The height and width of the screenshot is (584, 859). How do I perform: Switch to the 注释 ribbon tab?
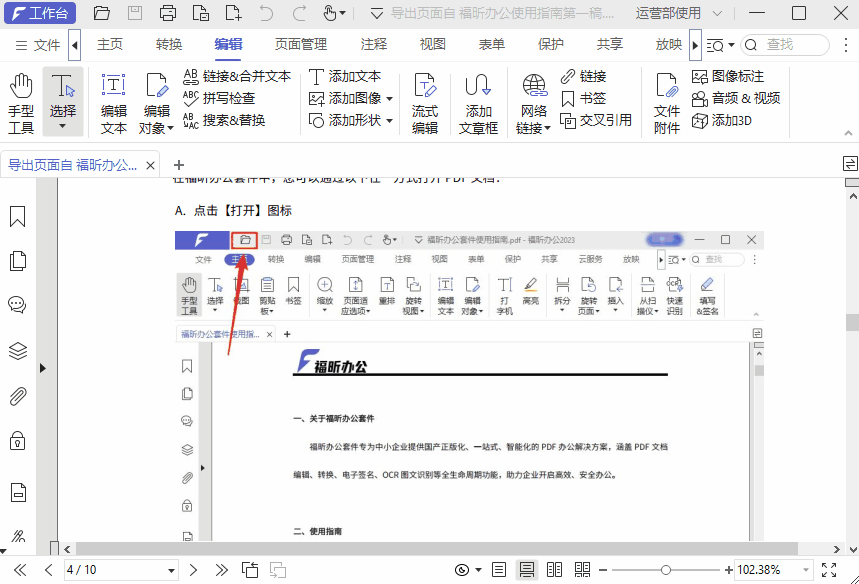pyautogui.click(x=372, y=44)
